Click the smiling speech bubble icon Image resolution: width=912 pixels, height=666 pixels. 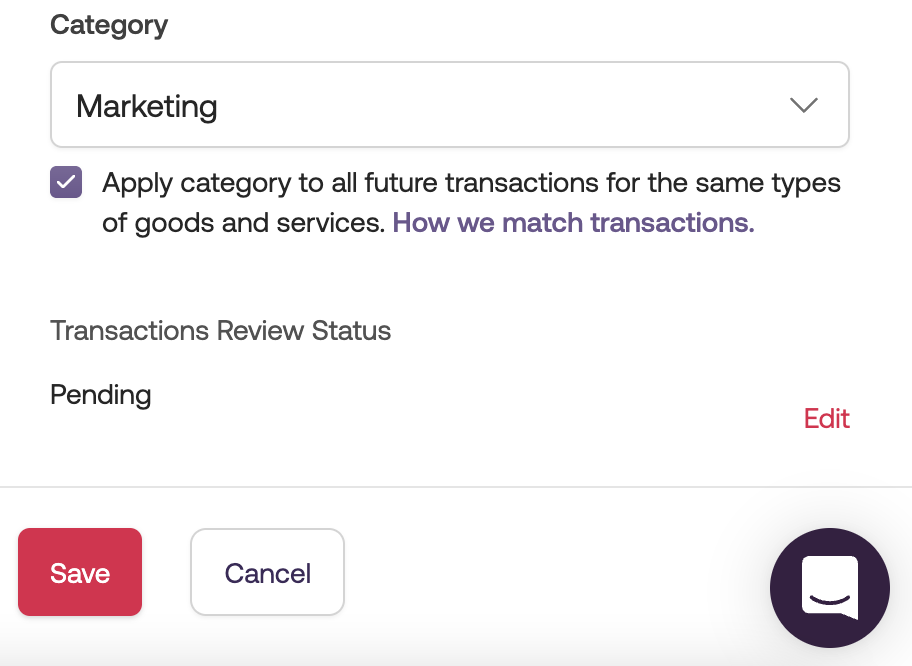pos(830,586)
